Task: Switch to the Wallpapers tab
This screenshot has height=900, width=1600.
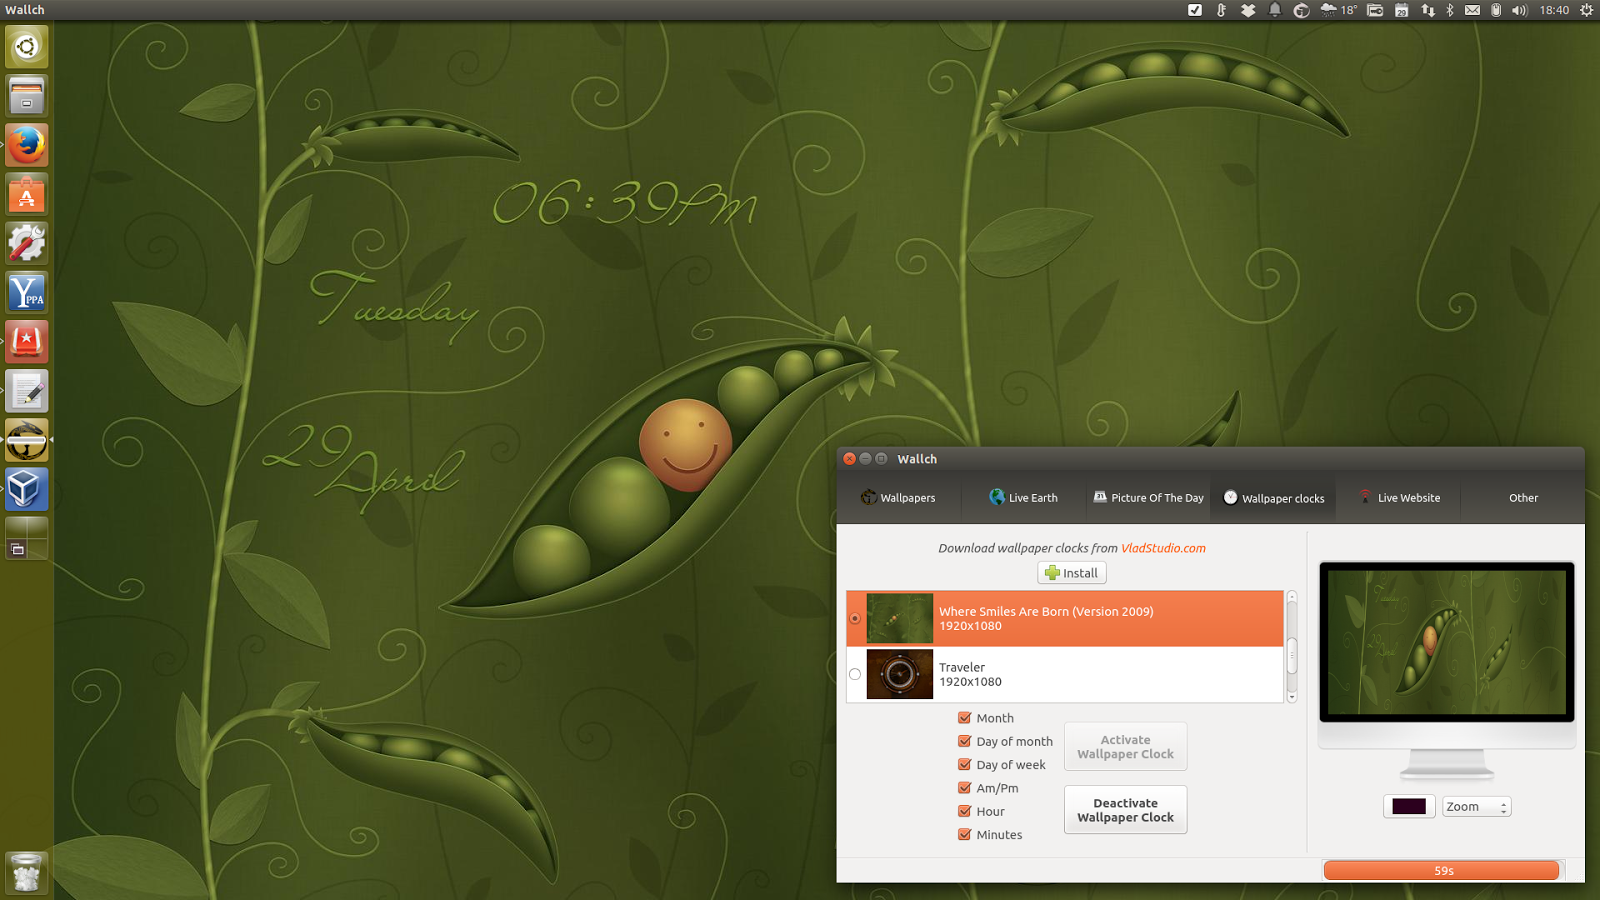Action: (898, 498)
